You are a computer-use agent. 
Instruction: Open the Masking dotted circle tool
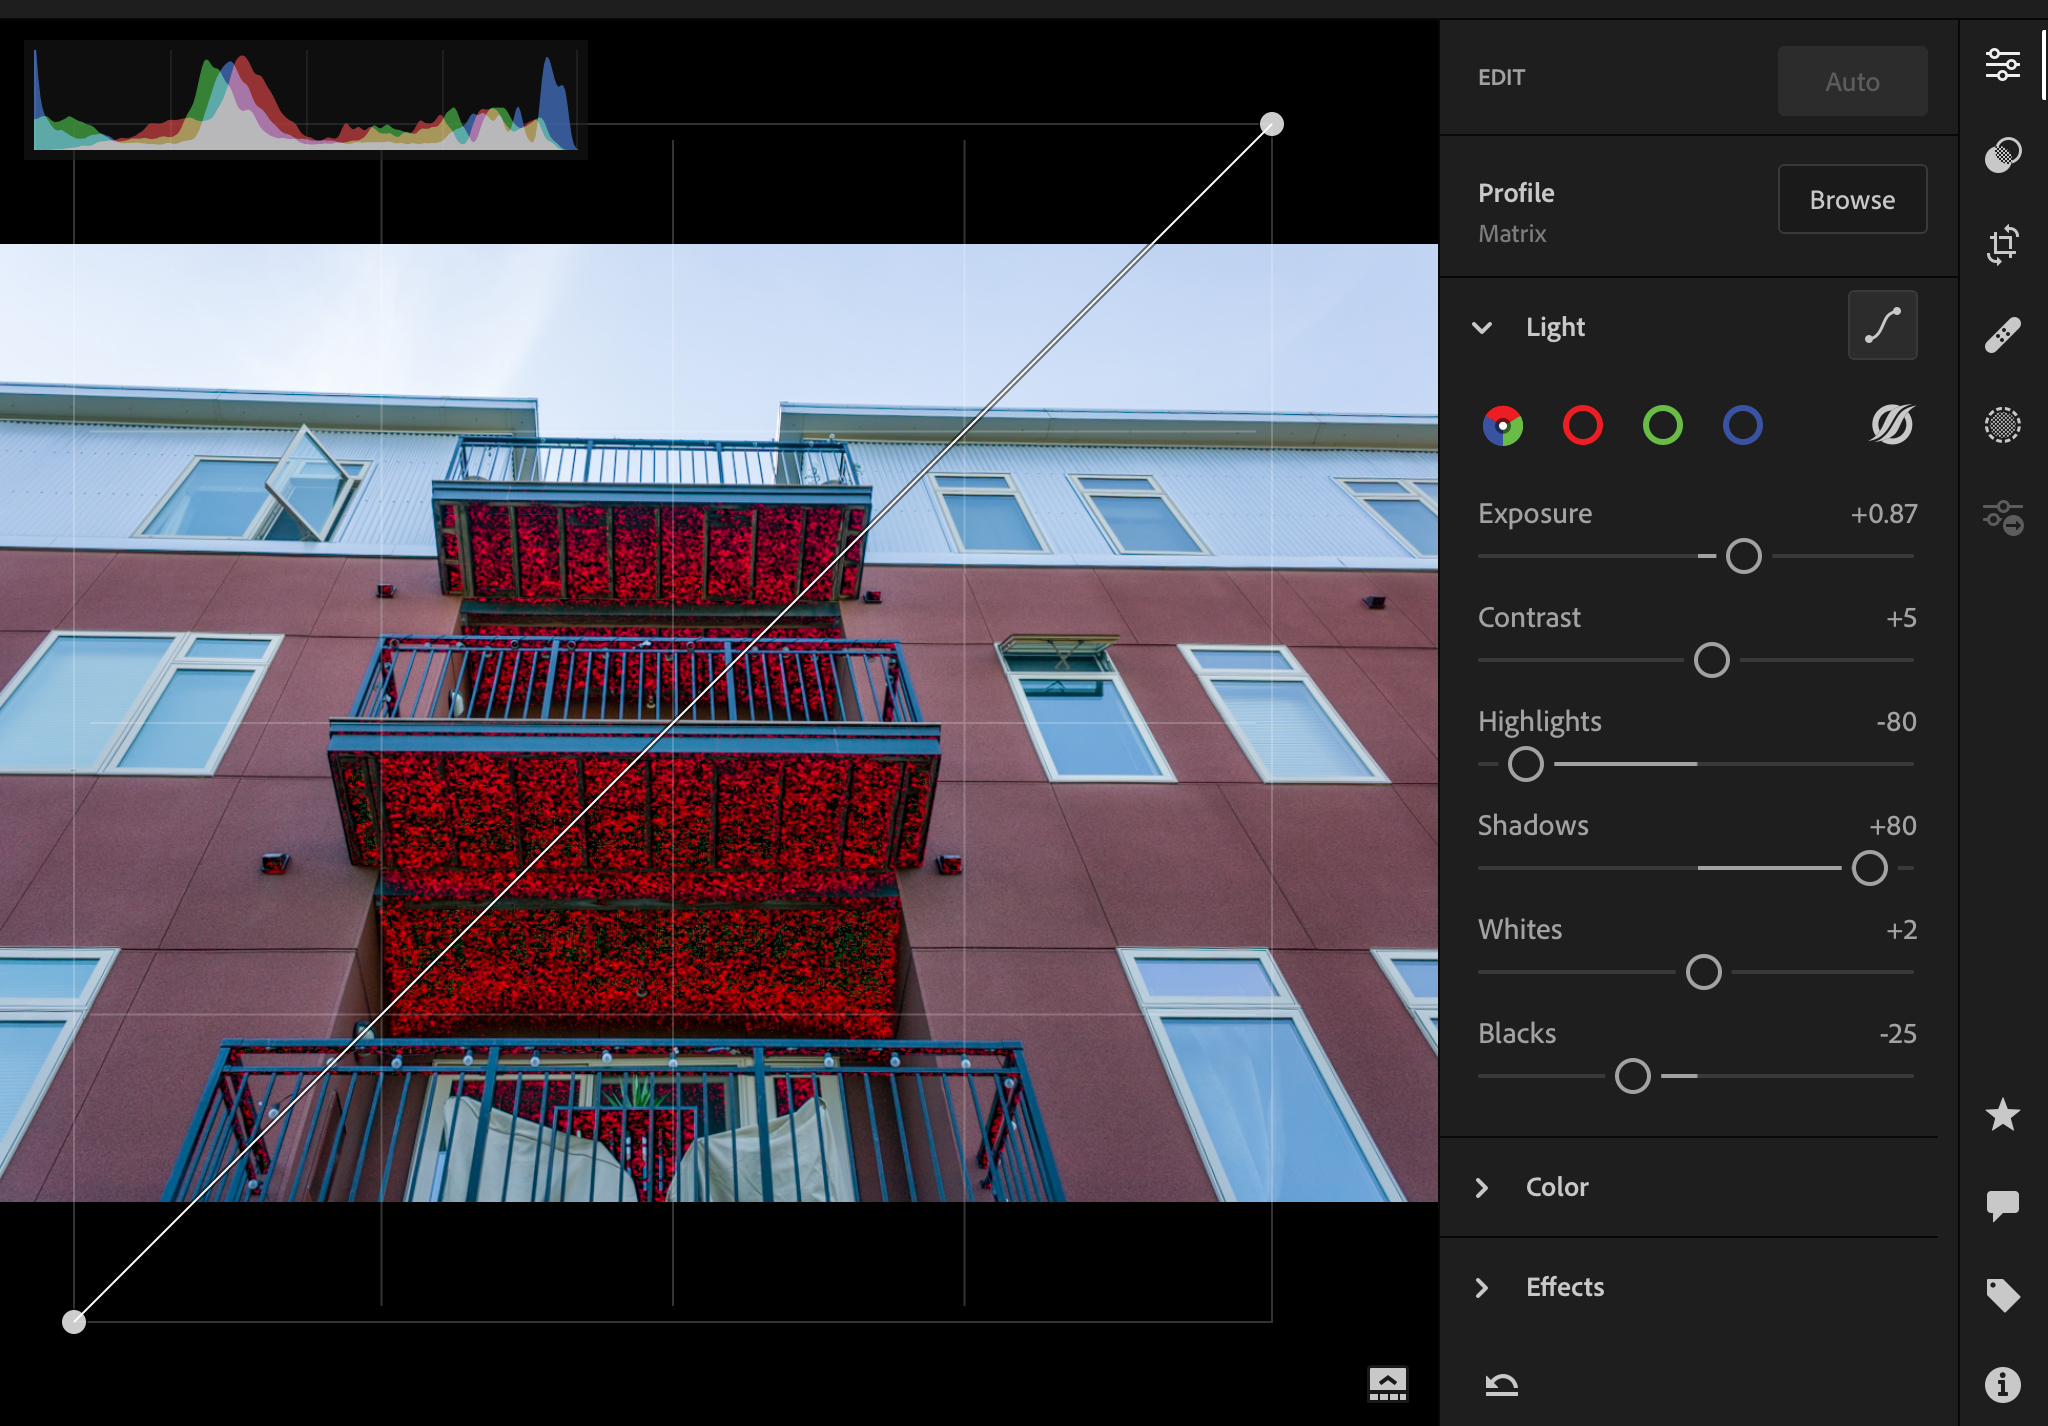point(2002,425)
